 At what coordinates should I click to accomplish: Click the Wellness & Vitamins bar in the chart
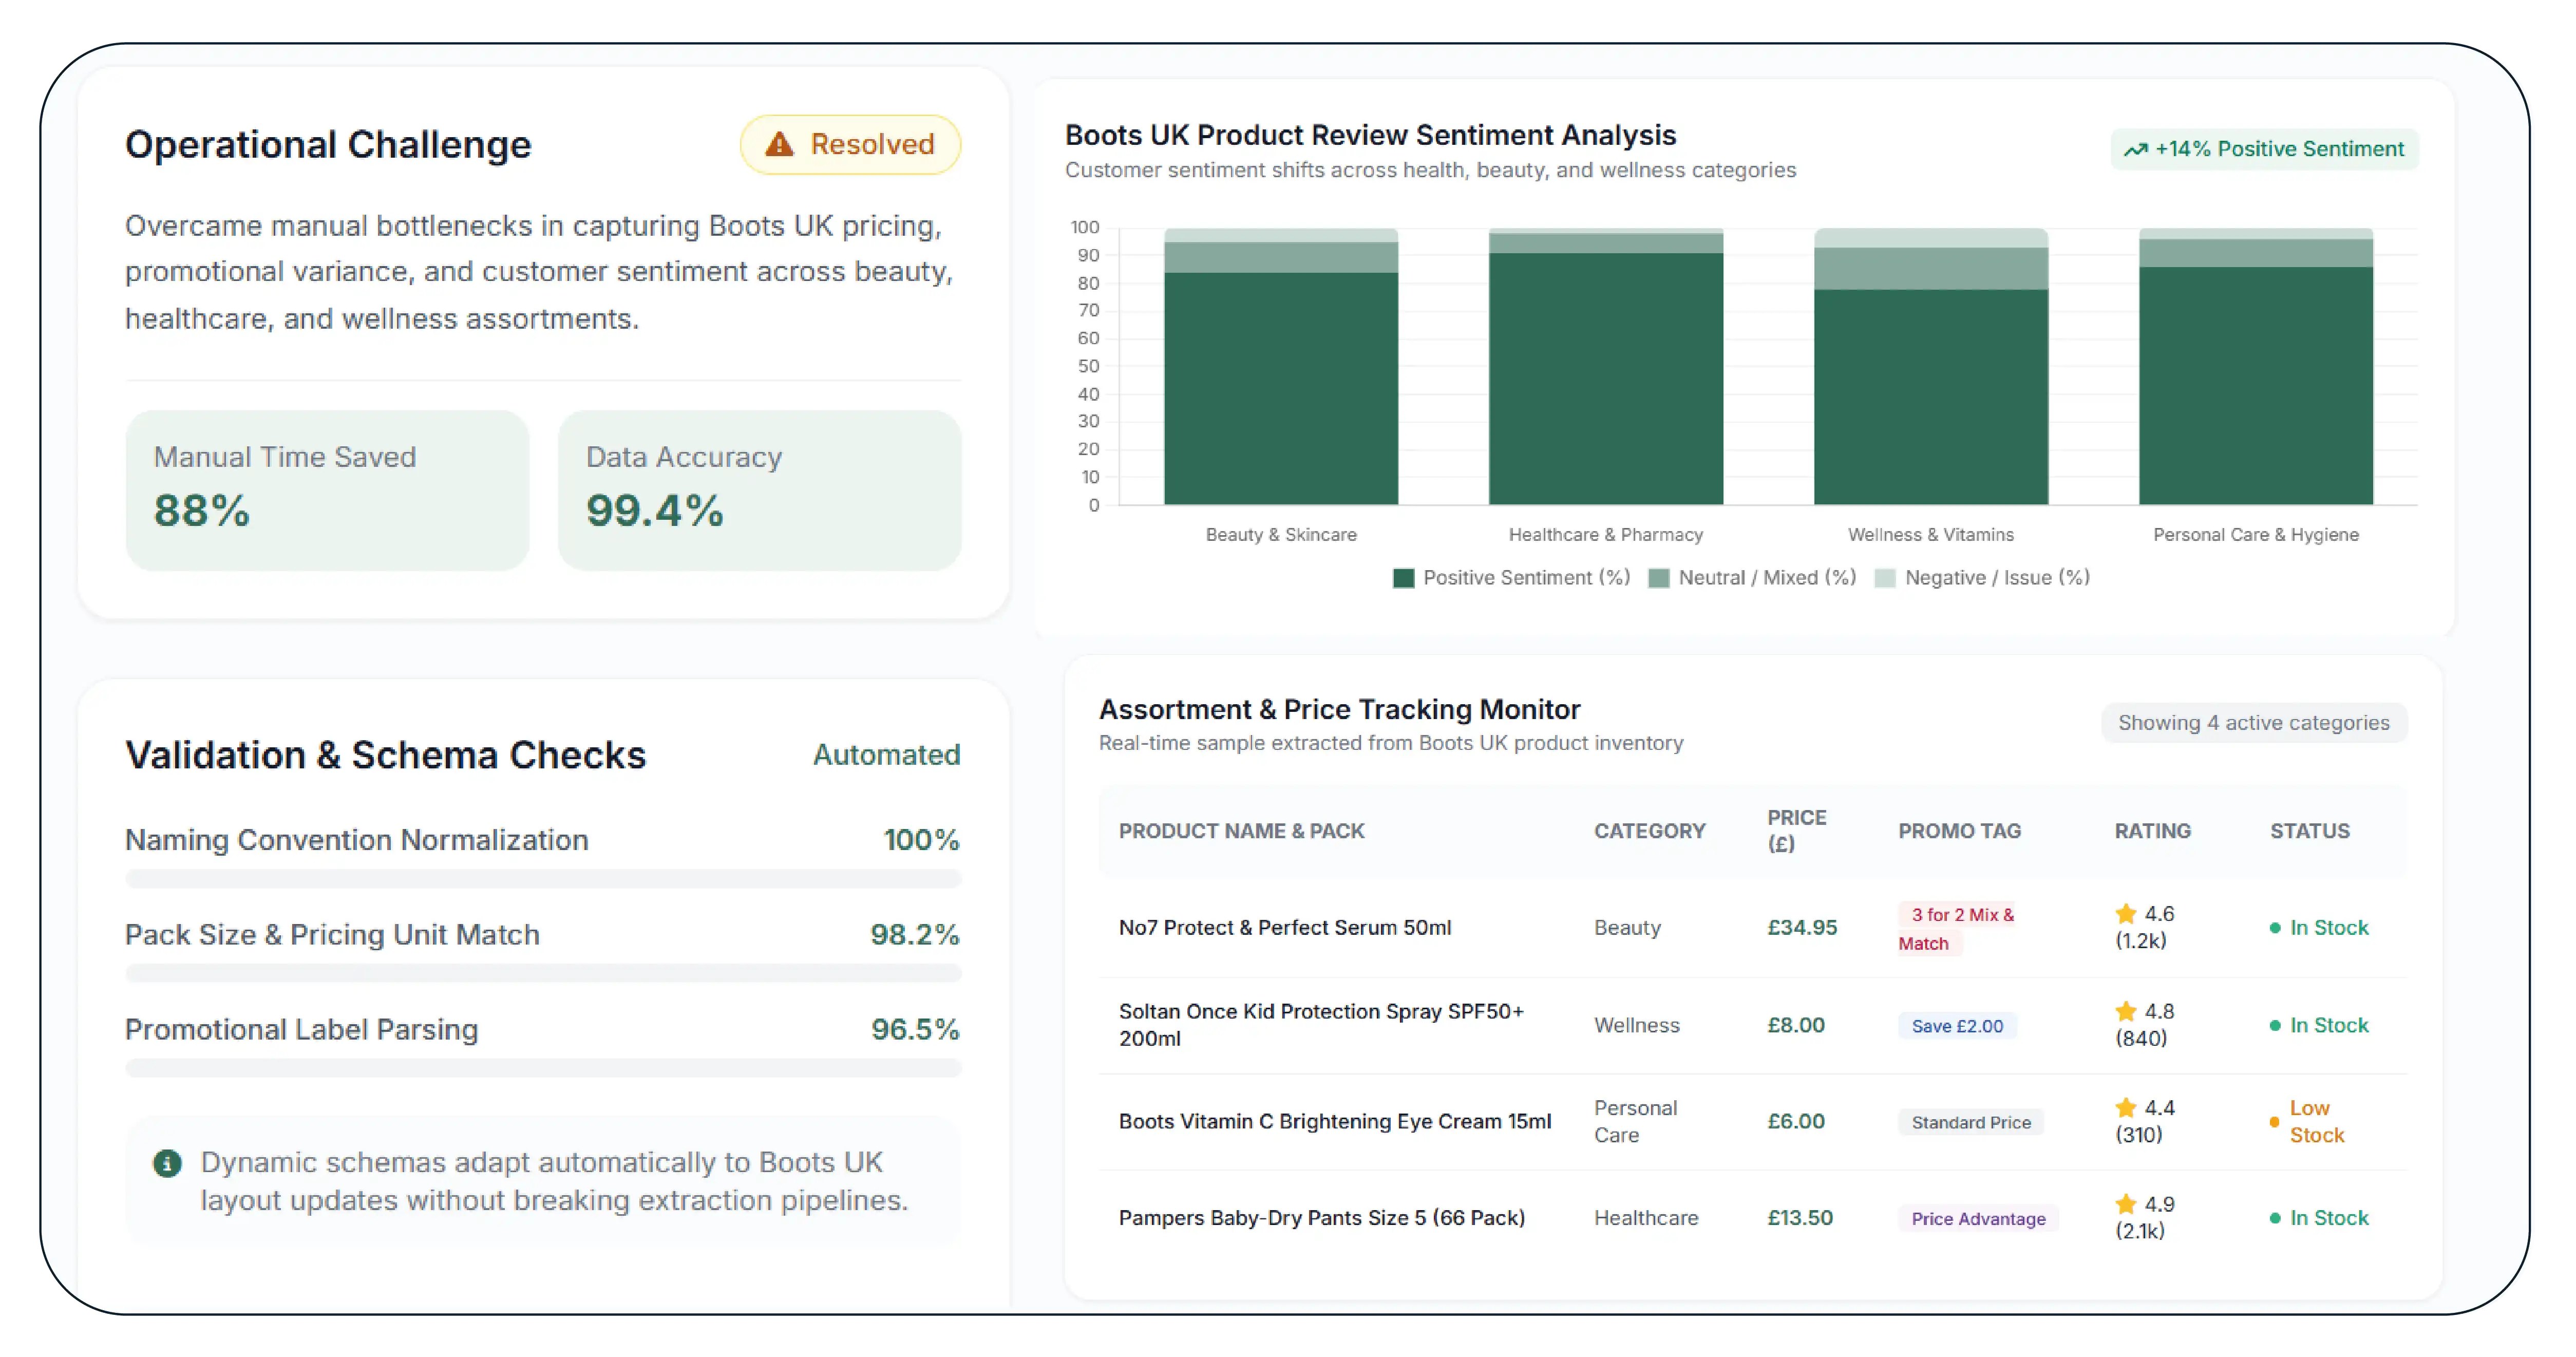pyautogui.click(x=1931, y=367)
